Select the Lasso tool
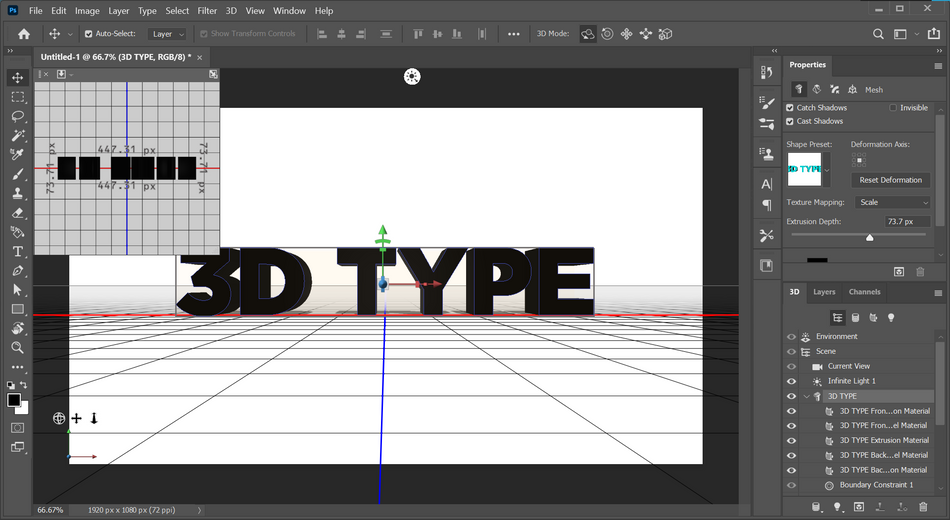 click(x=18, y=116)
